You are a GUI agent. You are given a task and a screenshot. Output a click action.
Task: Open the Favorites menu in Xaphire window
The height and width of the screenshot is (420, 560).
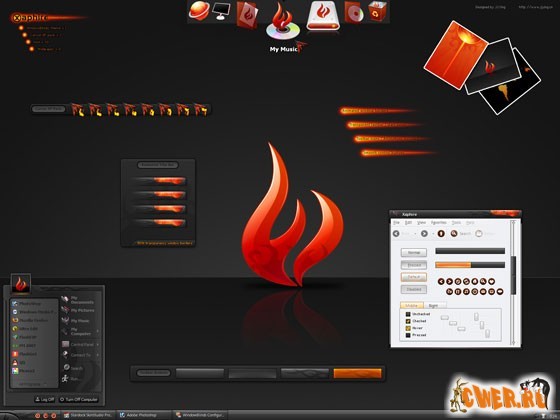439,222
